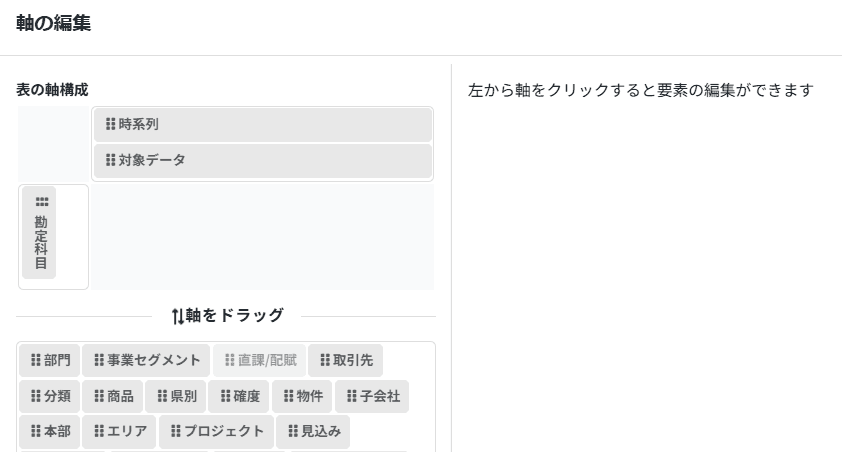Screen dimensions: 842x452
Task: Click the drag handle on 子会社 chip
Action: 352,396
